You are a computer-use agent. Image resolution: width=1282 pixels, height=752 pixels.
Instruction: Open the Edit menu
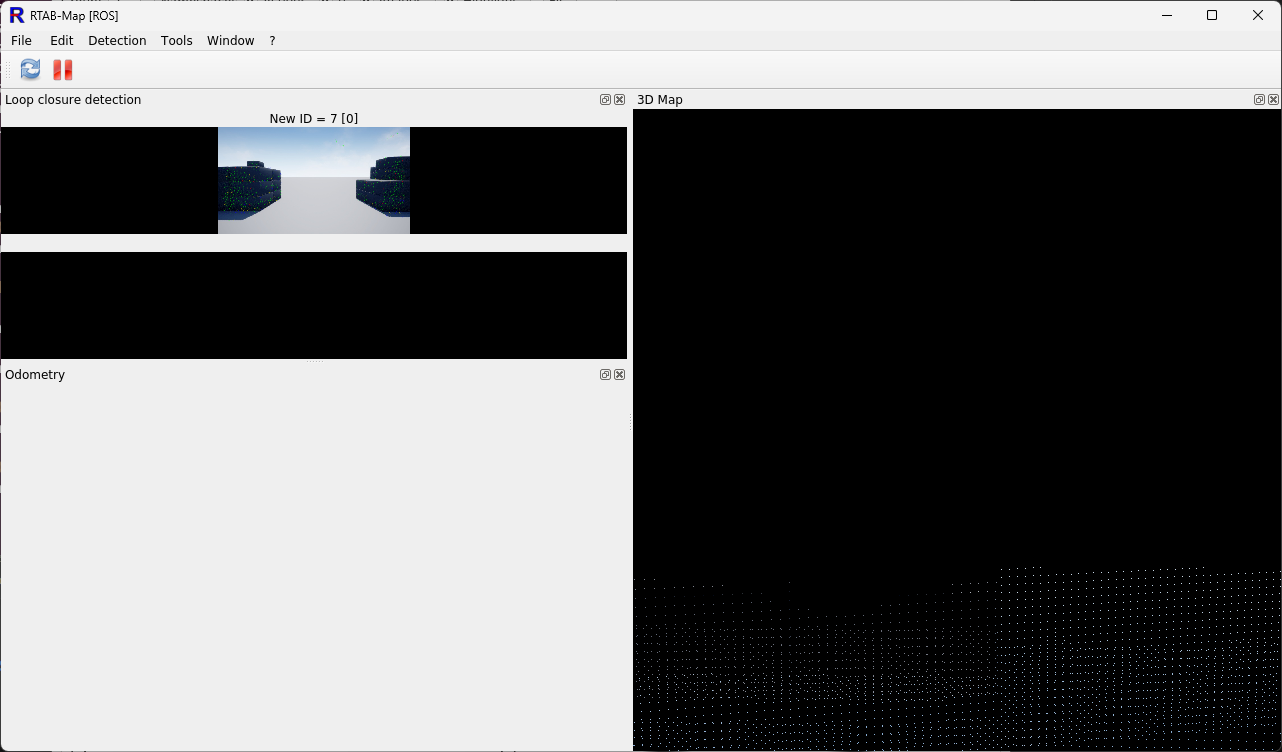[x=62, y=41]
